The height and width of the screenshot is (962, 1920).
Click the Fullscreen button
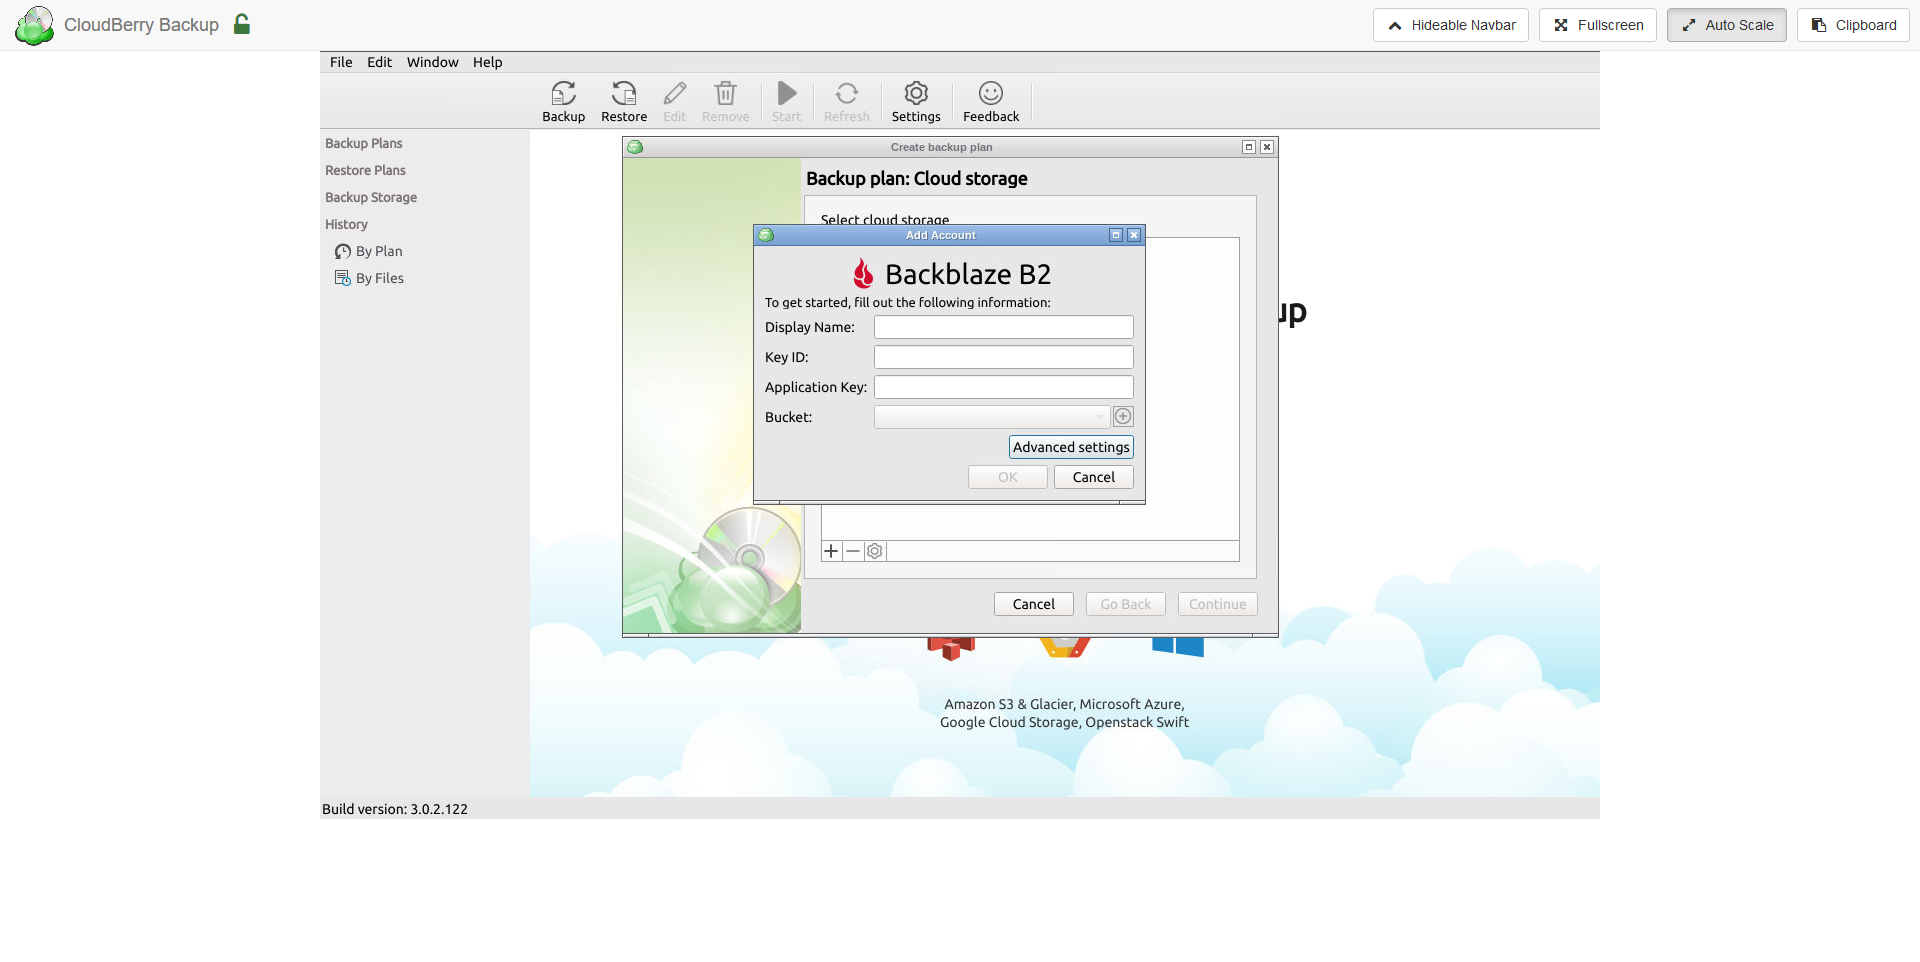1598,25
